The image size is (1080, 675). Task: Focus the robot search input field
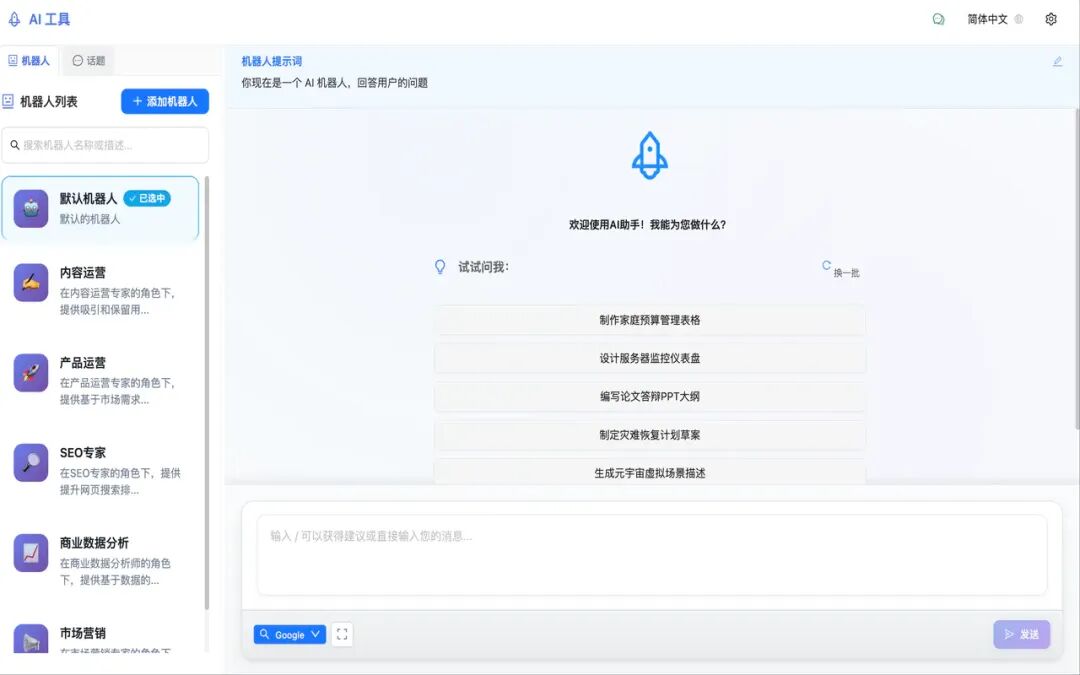tap(105, 145)
